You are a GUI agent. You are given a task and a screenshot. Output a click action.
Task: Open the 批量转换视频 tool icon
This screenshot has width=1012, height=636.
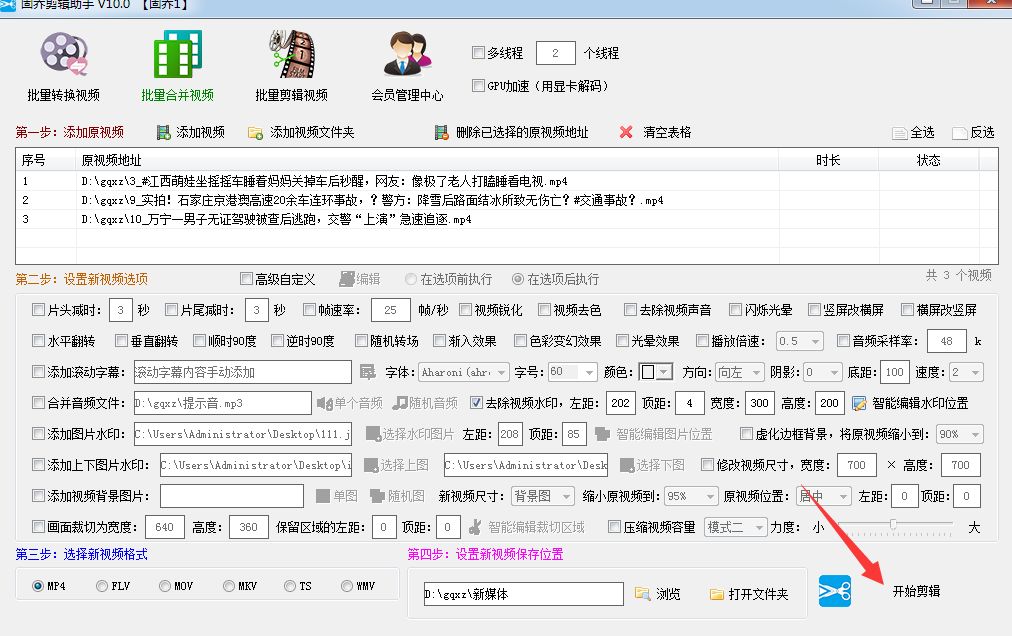(63, 55)
